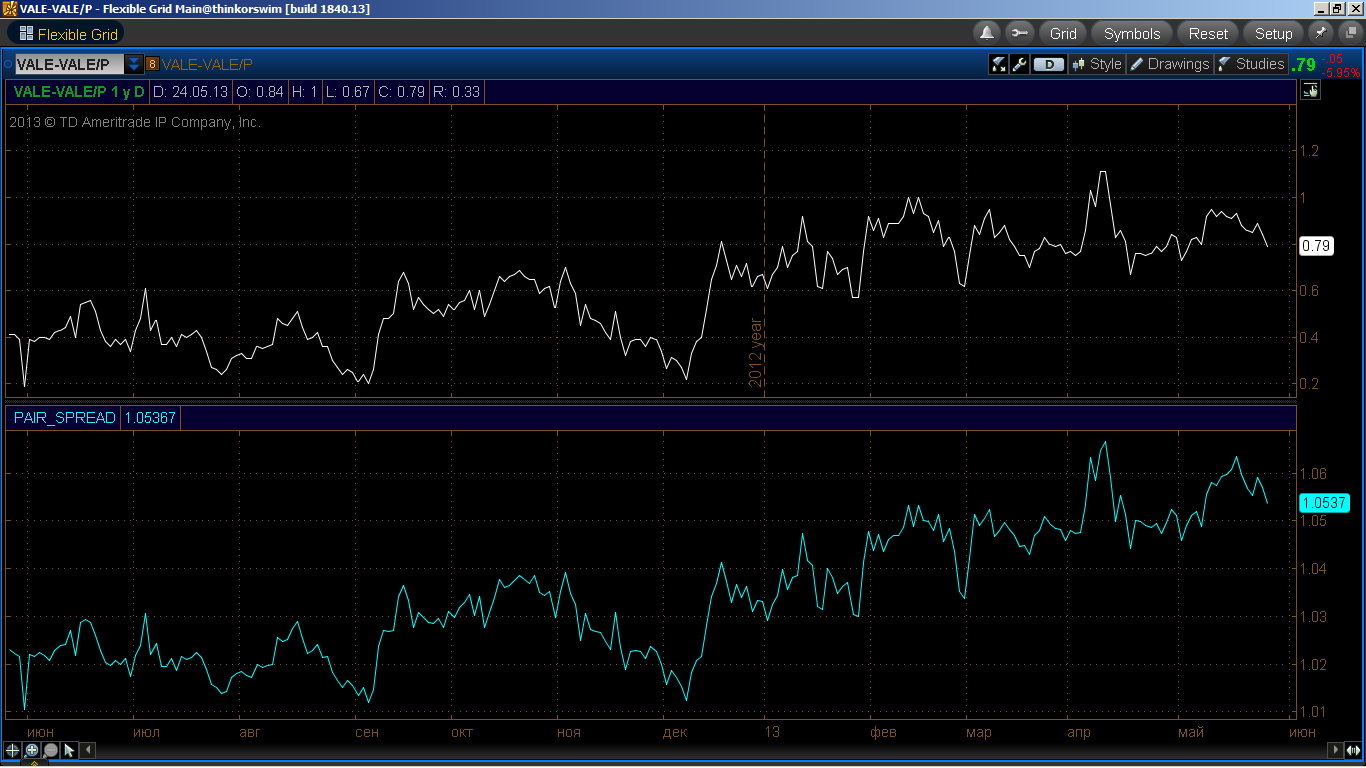Click thinkorswim title bar app icon
Viewport: 1366px width, 768px height.
pos(9,8)
